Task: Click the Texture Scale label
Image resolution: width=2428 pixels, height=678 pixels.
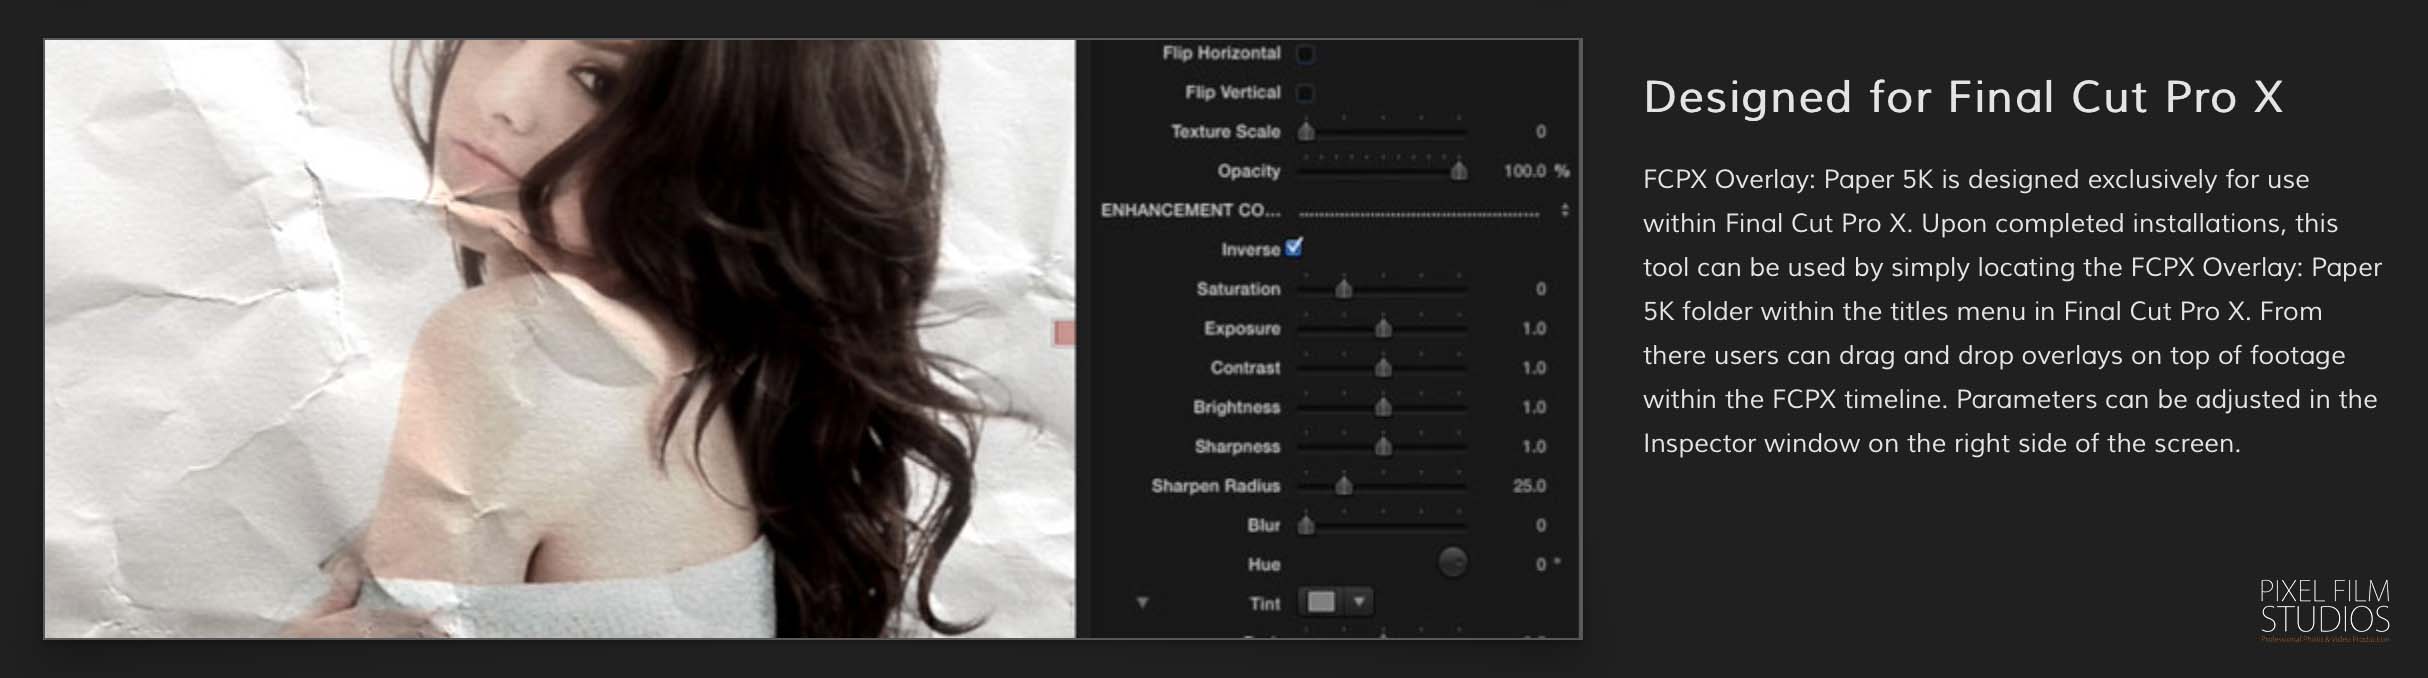Action: (x=1225, y=132)
